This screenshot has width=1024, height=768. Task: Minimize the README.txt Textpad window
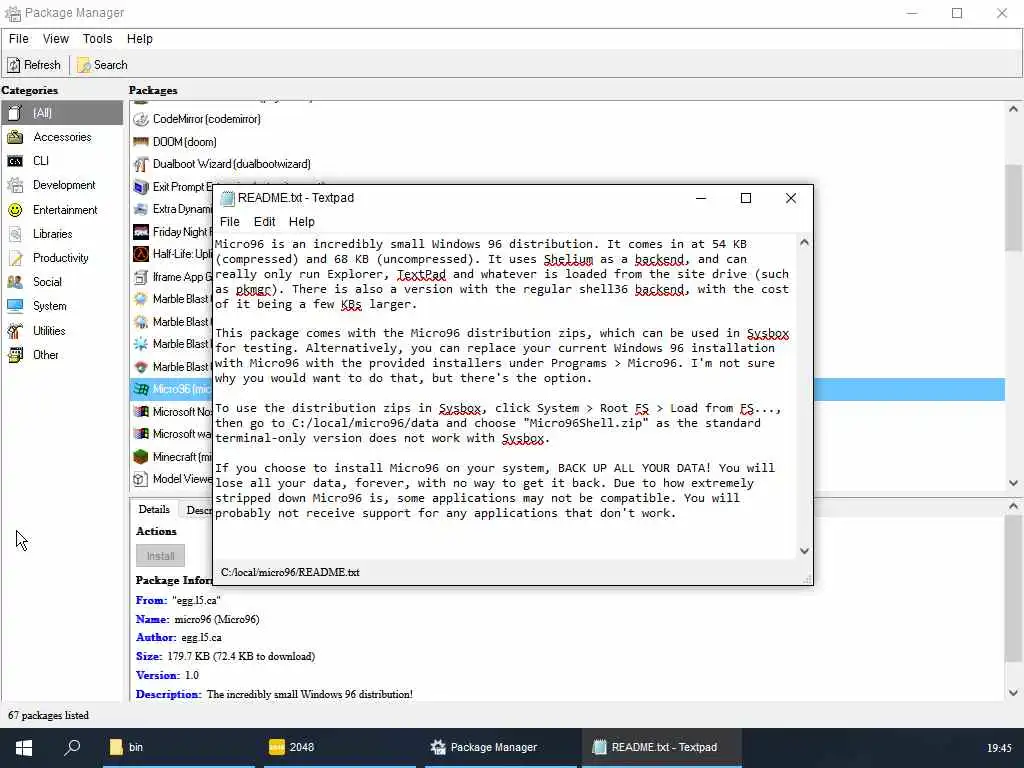coord(701,198)
